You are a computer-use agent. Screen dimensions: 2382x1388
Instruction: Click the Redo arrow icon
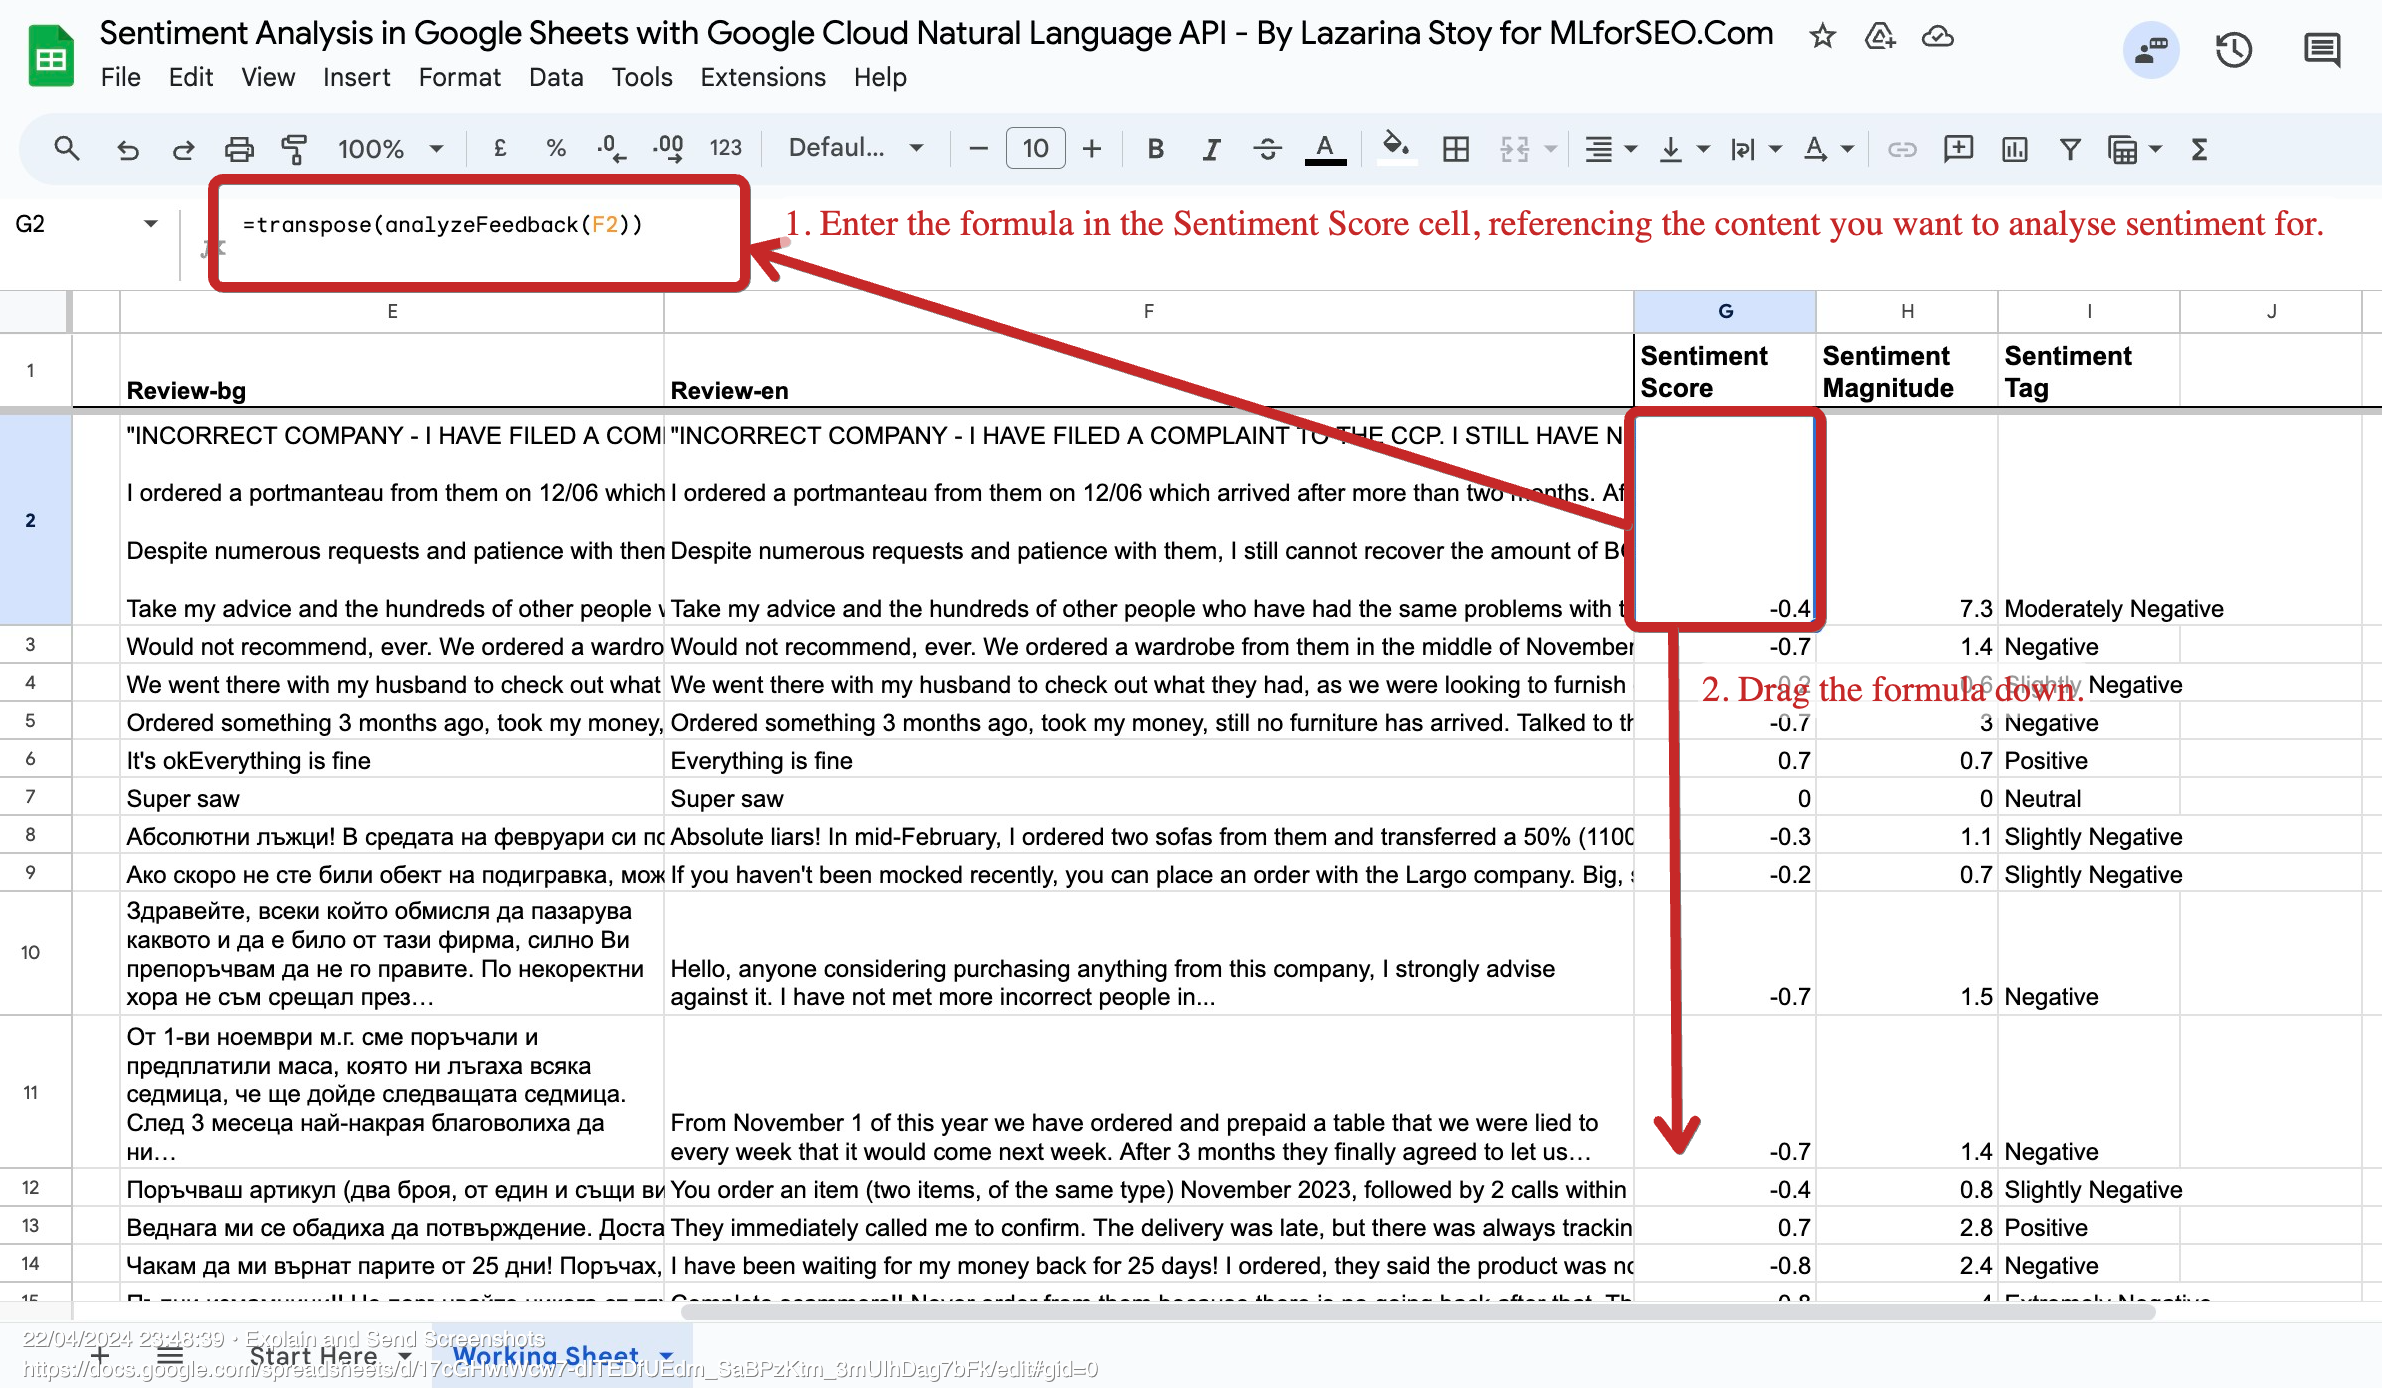183,150
